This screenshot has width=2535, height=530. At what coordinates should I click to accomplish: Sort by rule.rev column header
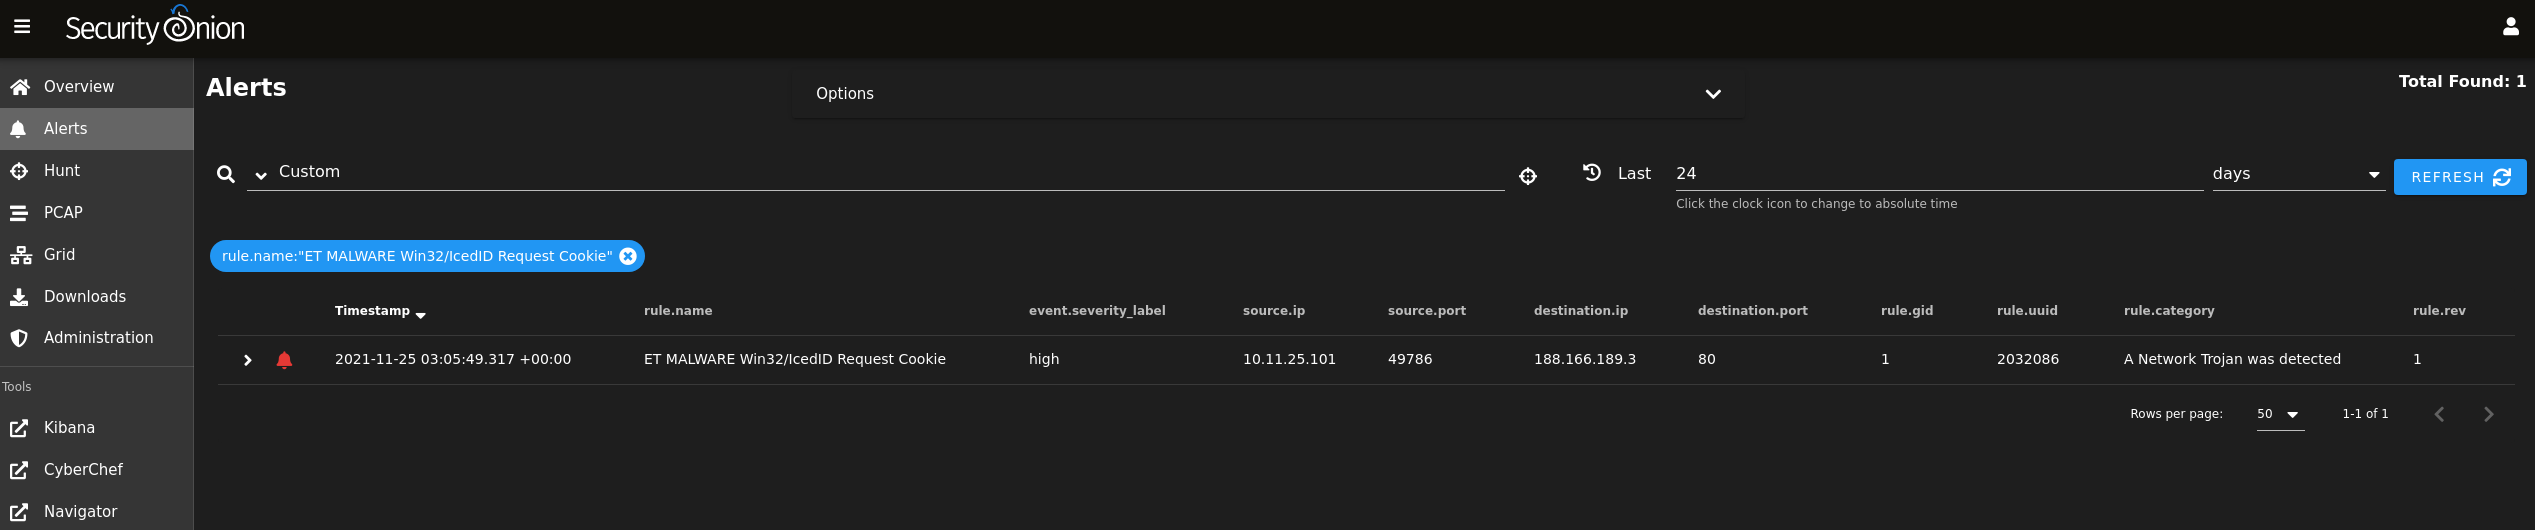tap(2438, 311)
